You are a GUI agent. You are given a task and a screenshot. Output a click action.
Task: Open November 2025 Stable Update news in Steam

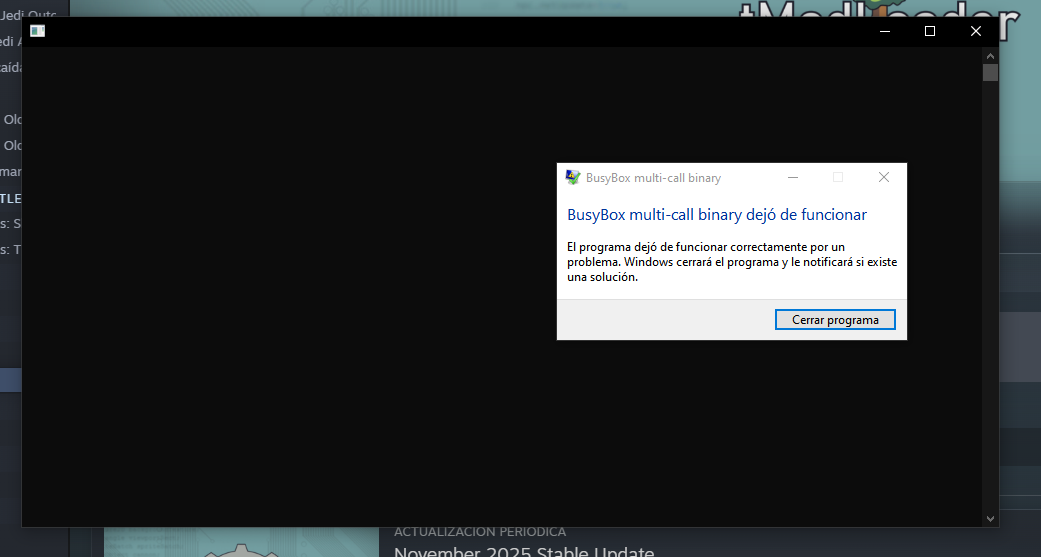click(524, 551)
